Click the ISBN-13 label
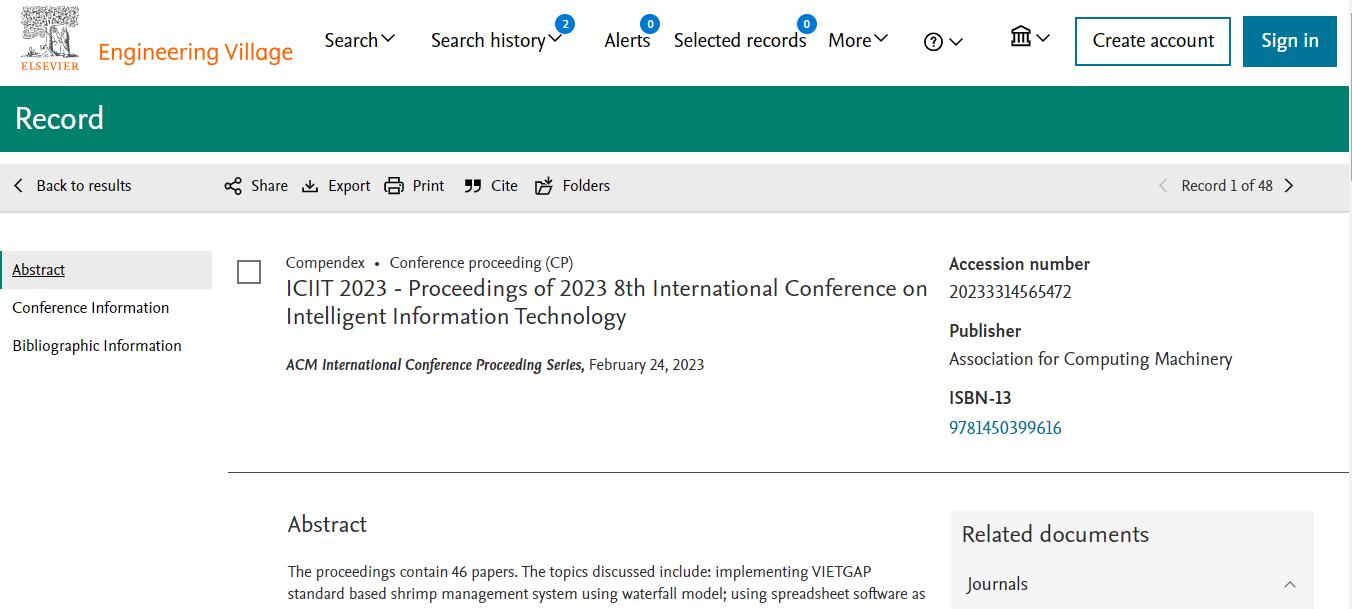The width and height of the screenshot is (1352, 609). click(980, 398)
